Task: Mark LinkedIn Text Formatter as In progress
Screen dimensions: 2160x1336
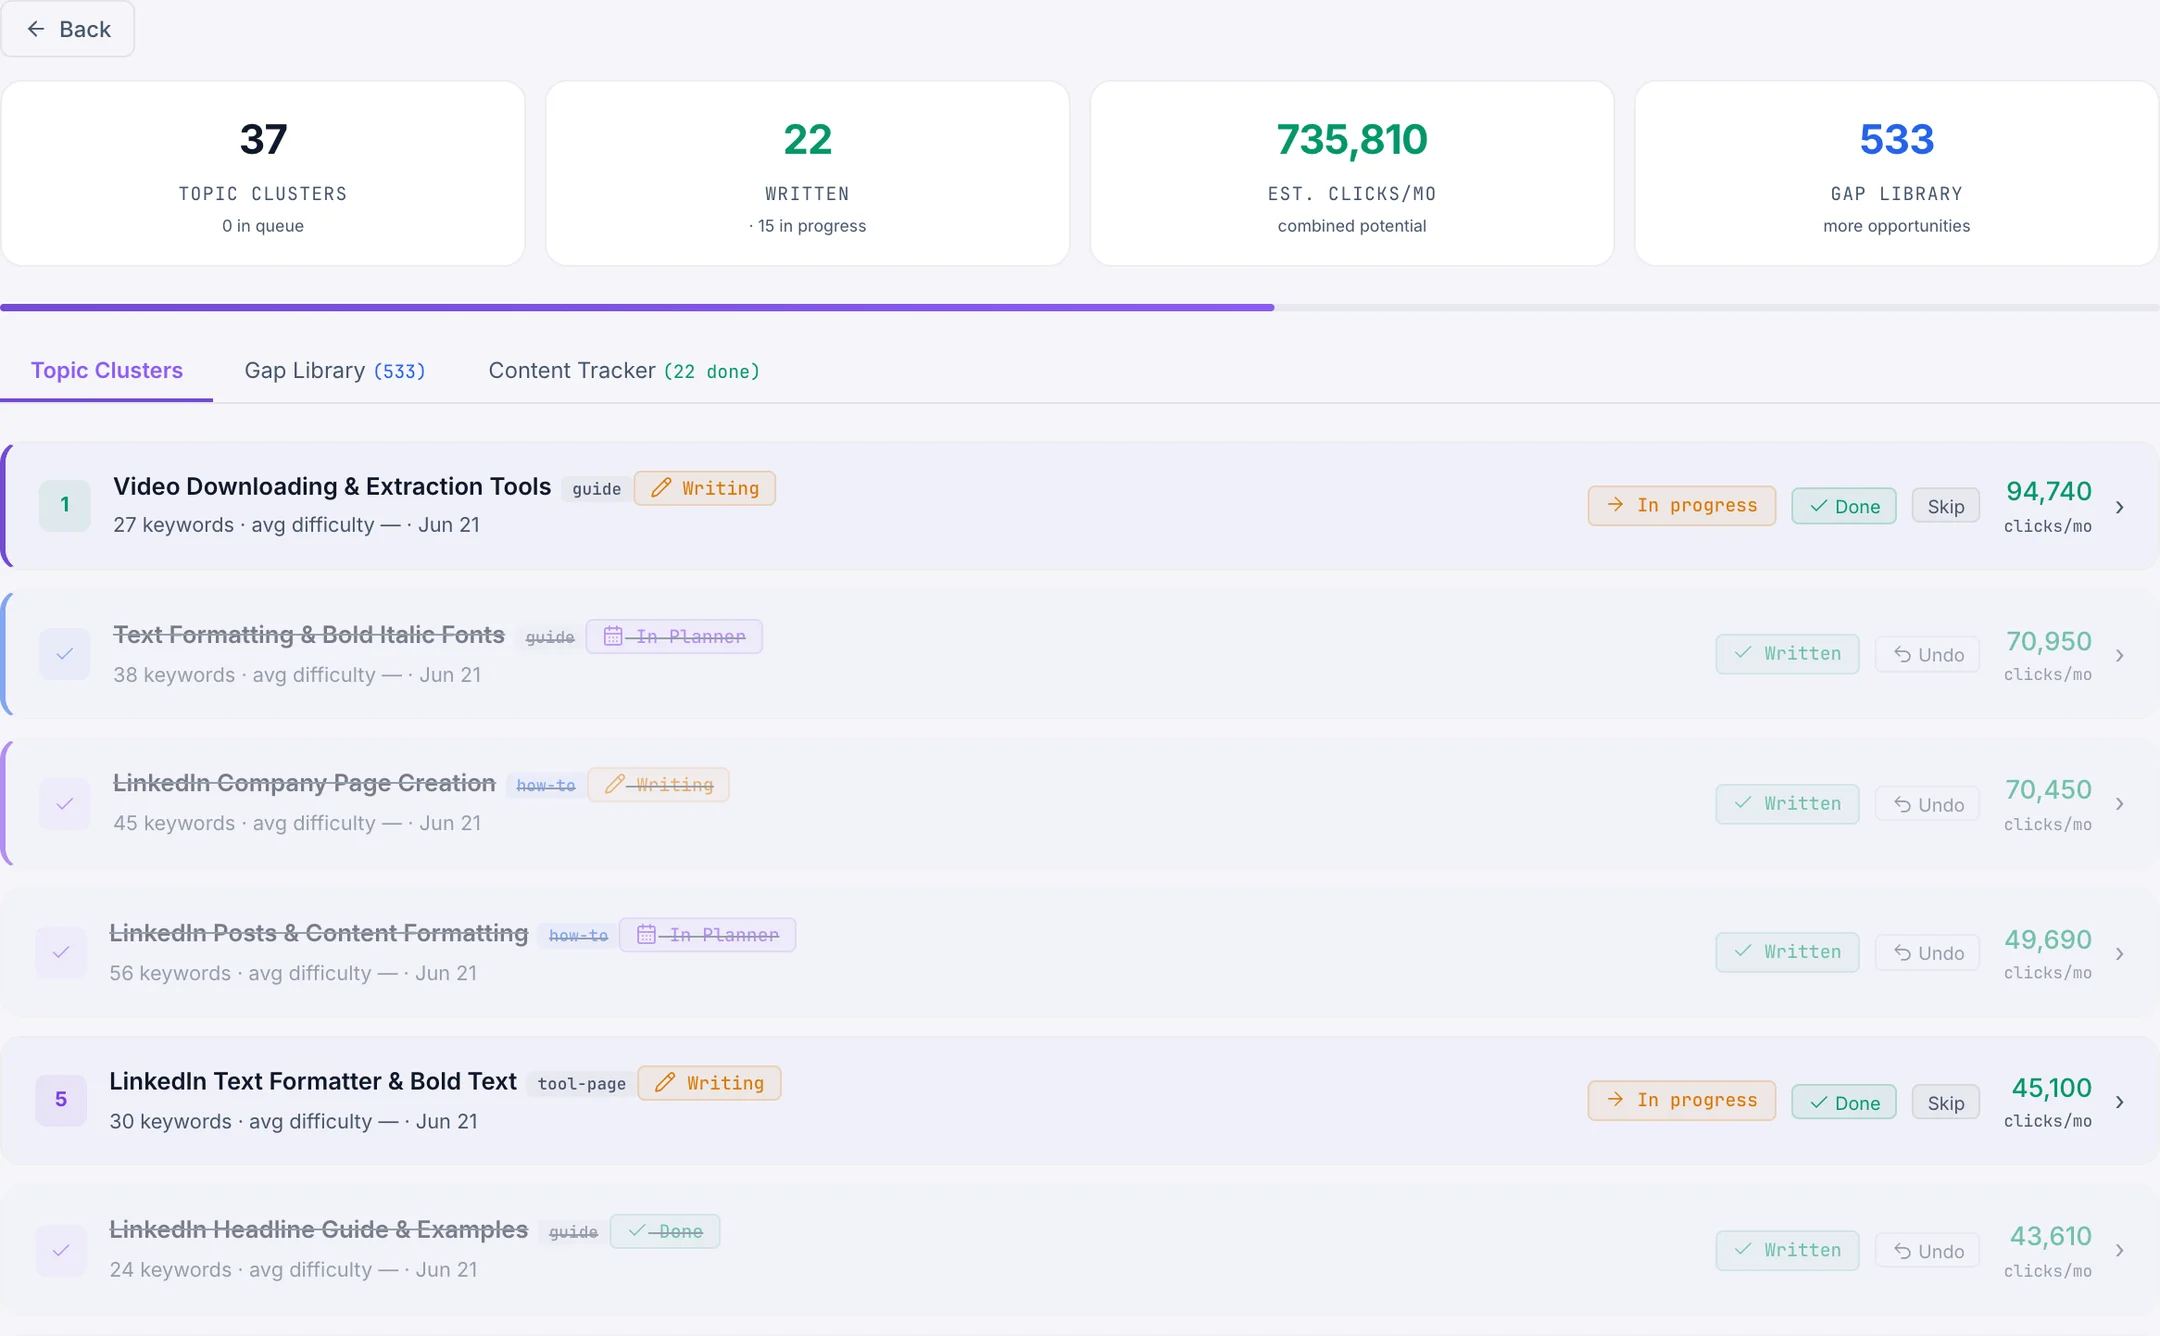Action: [x=1682, y=1100]
